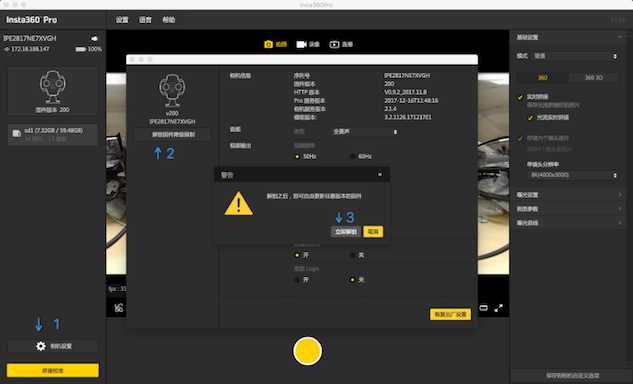Click the IP address 172.18.188.147

30,49
